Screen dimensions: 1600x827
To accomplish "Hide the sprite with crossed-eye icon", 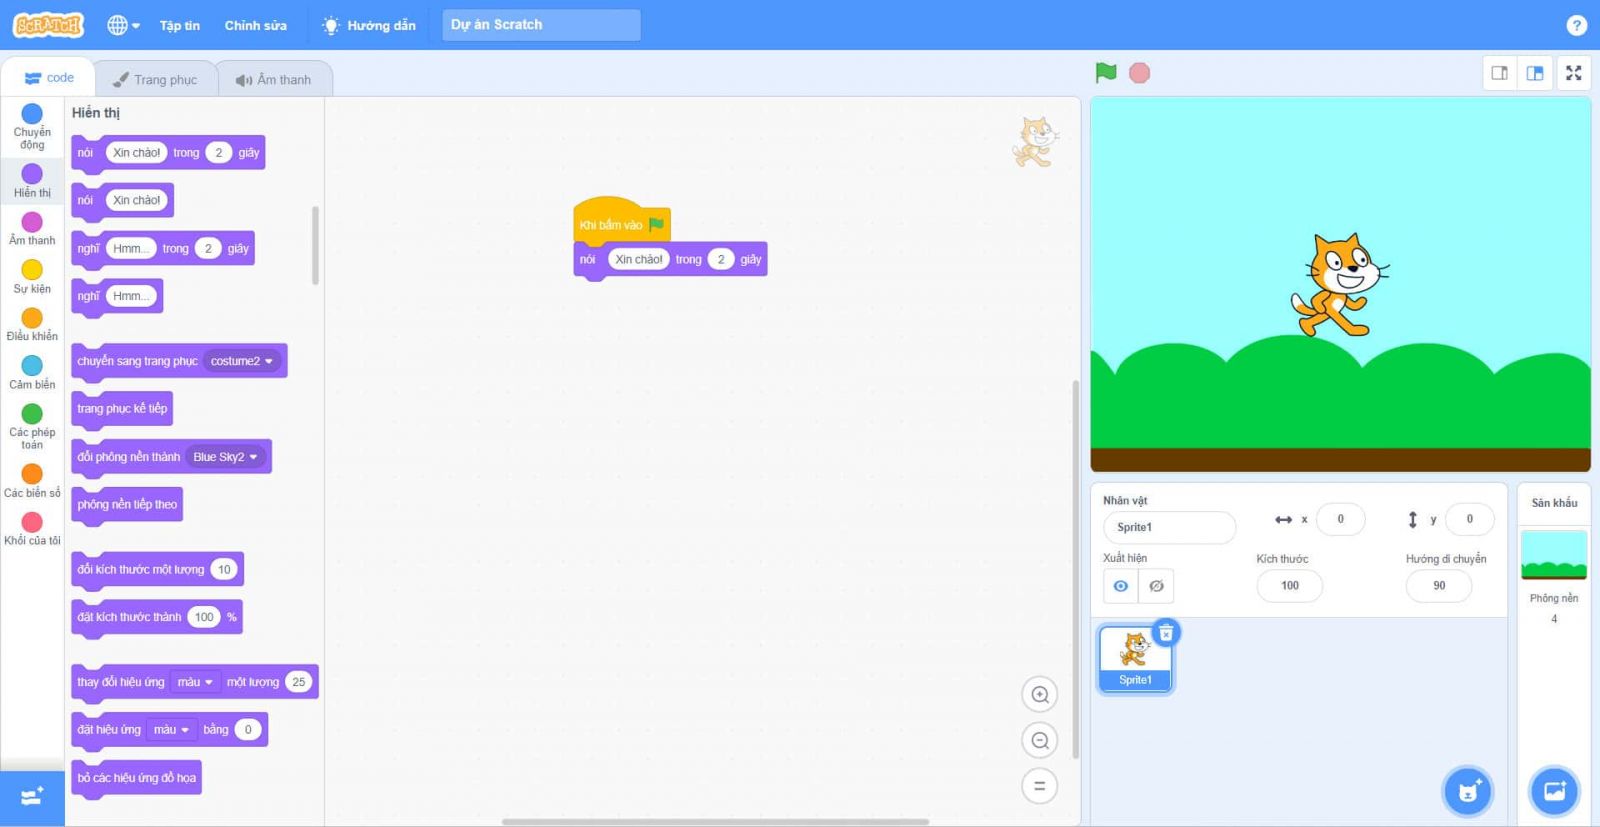I will point(1156,586).
